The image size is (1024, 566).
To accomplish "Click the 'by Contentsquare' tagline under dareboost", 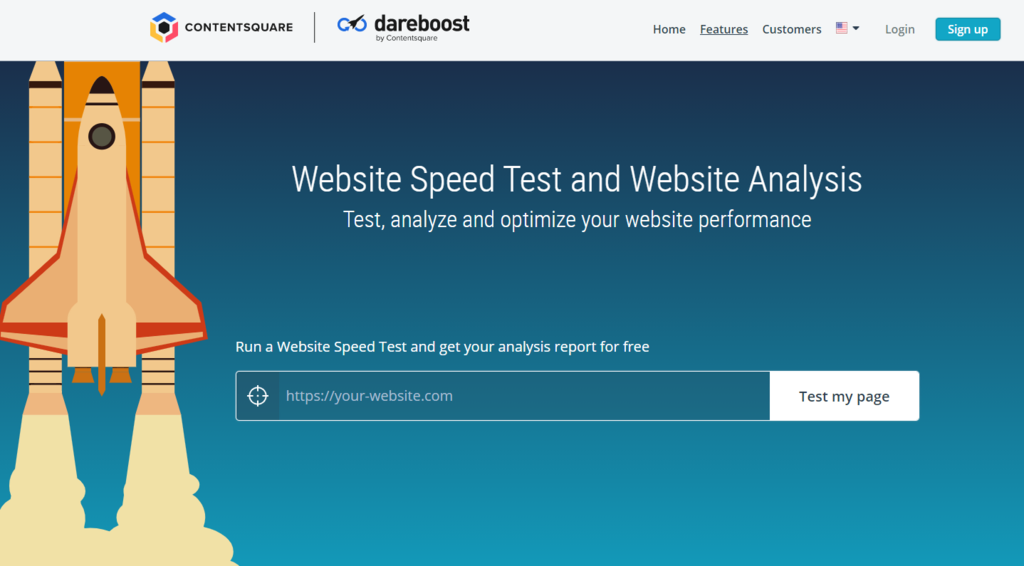I will click(x=406, y=38).
